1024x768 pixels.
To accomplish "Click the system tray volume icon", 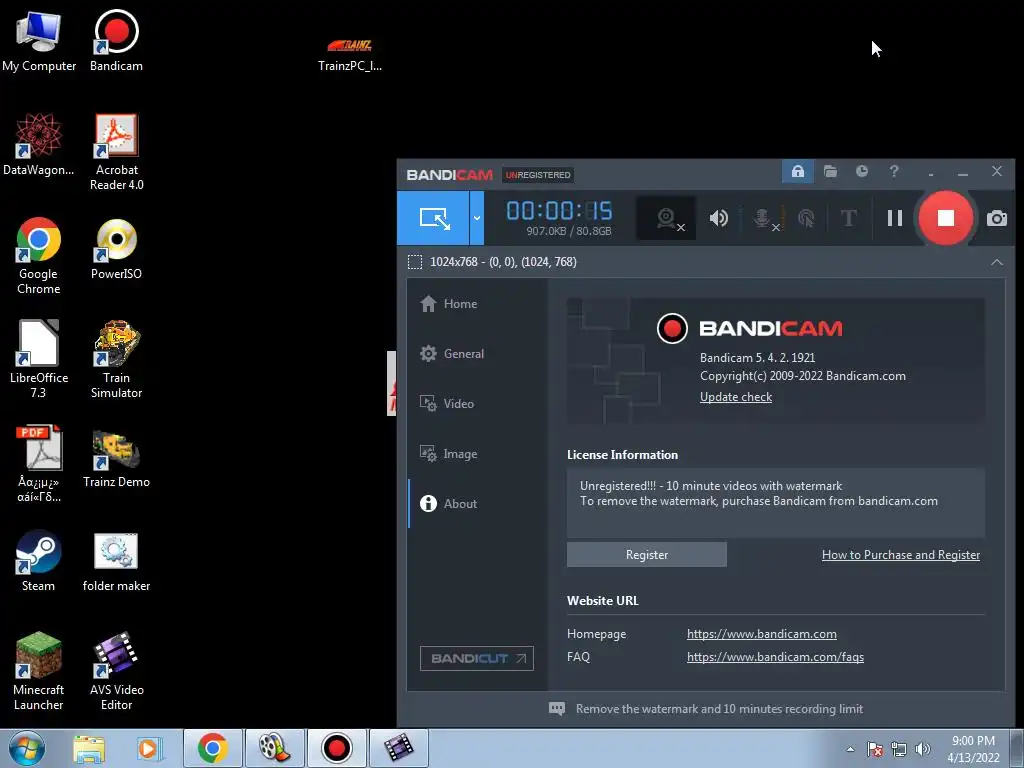I will click(923, 749).
